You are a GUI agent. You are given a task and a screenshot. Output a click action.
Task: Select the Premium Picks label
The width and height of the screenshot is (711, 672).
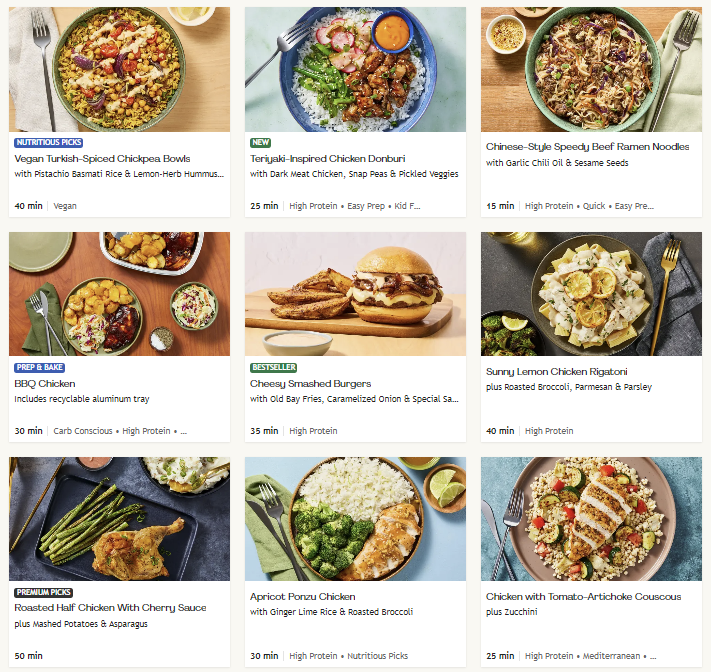point(44,592)
